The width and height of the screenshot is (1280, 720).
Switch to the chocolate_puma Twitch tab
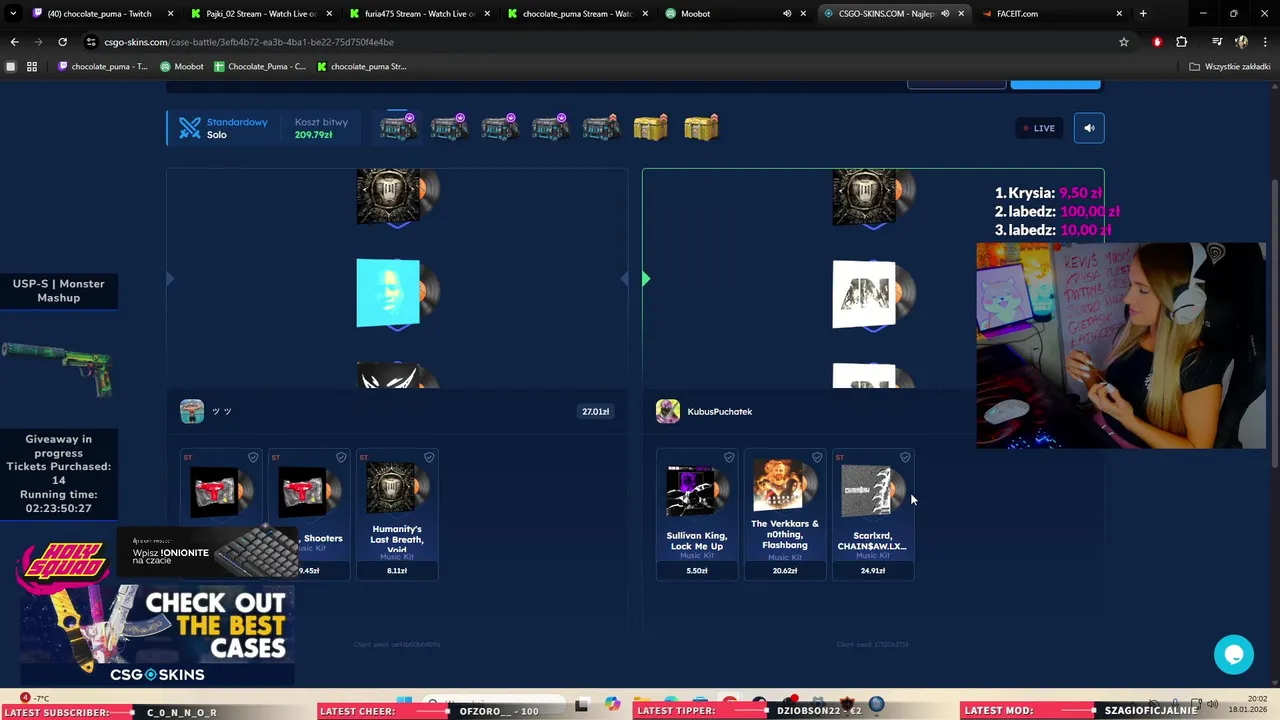tap(100, 14)
